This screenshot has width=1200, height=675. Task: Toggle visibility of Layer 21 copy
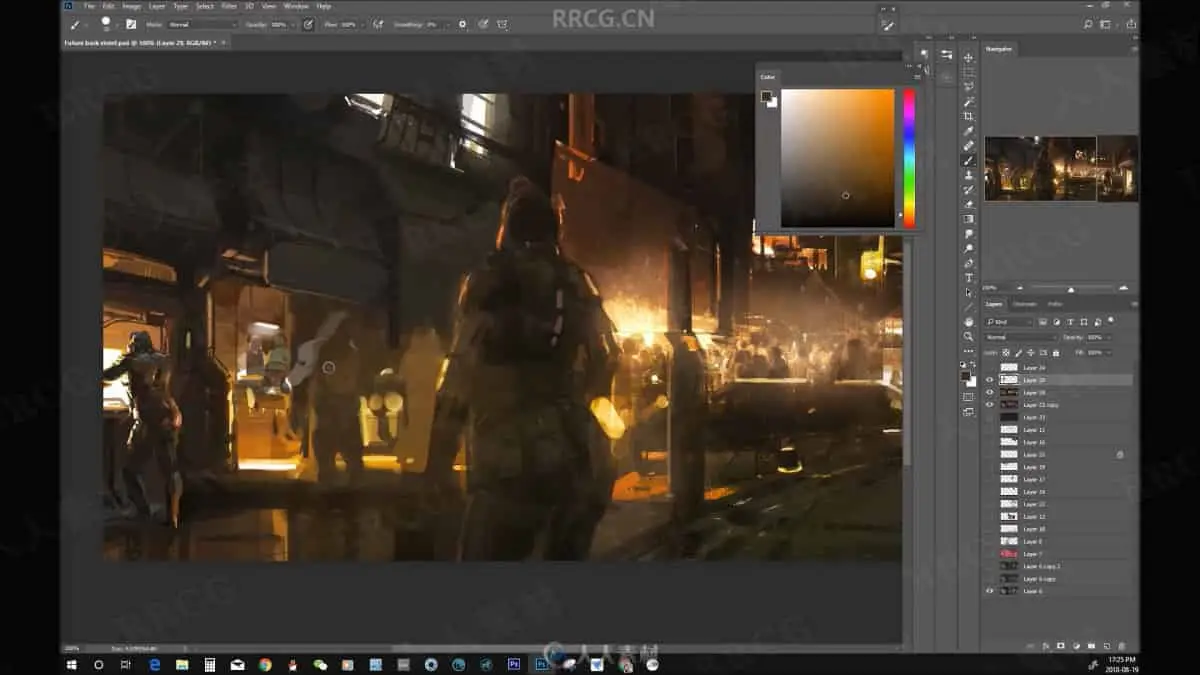coord(989,404)
